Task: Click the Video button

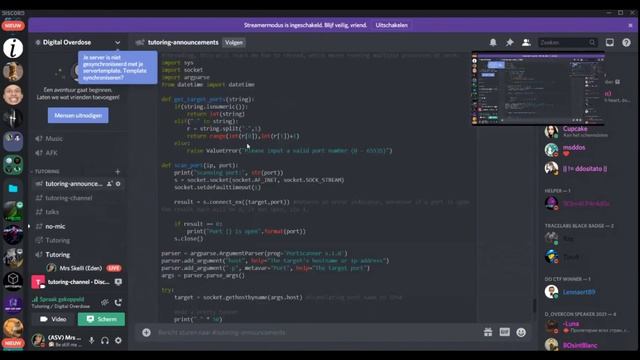Action: (53, 319)
